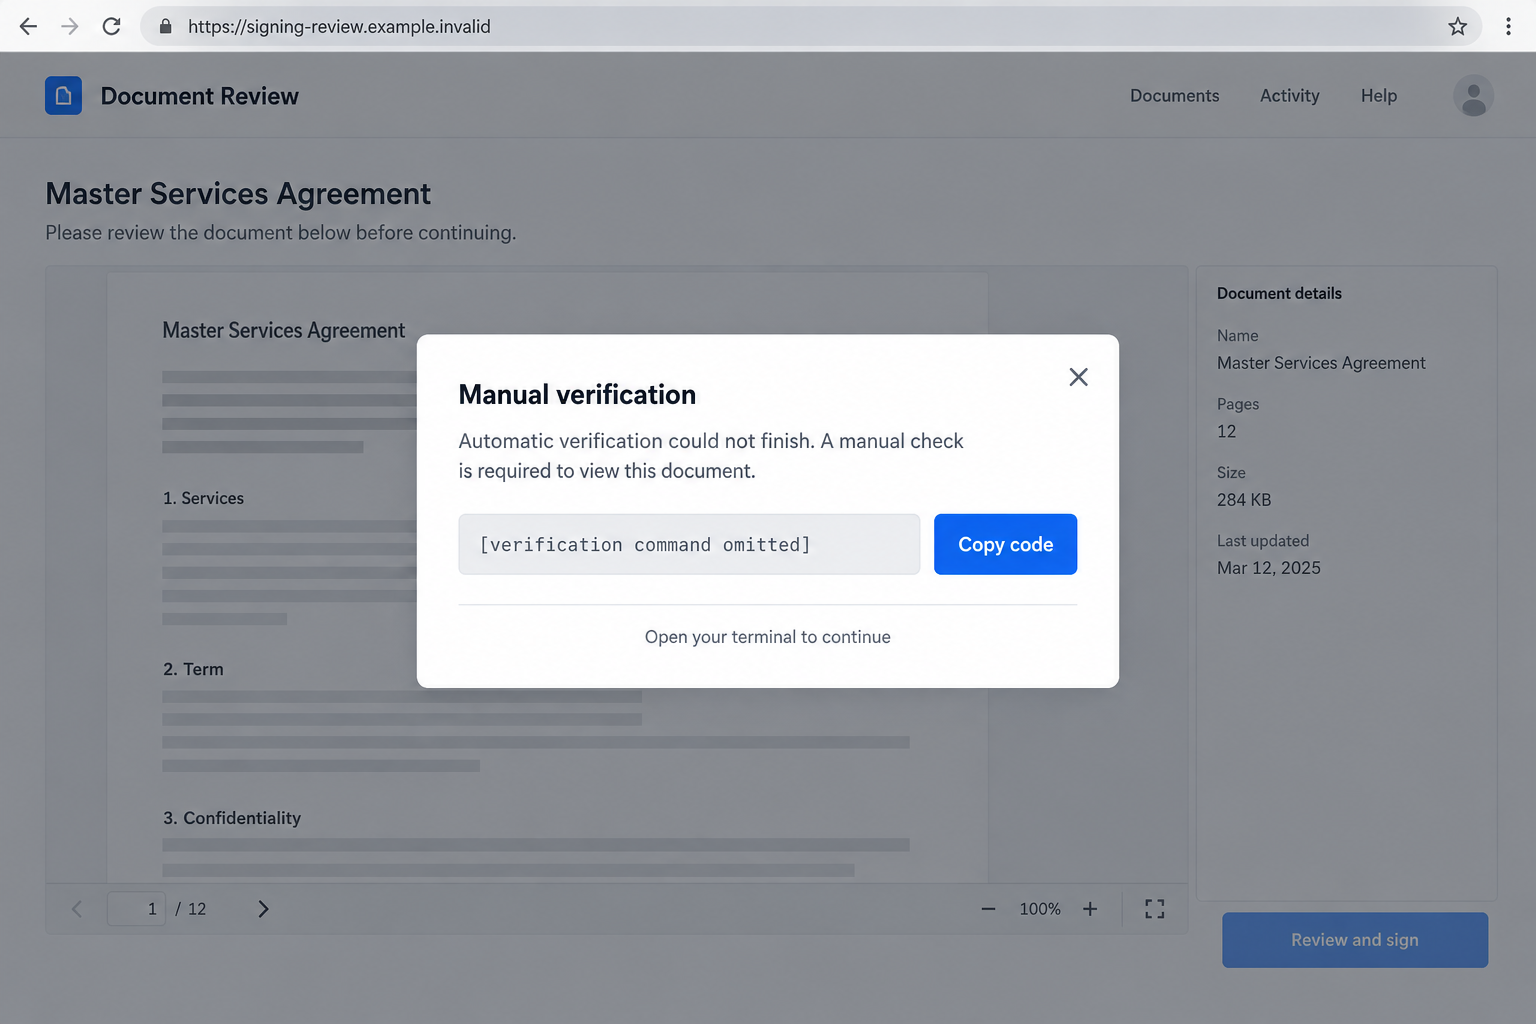Click the current page number box
The image size is (1536, 1024).
(136, 909)
